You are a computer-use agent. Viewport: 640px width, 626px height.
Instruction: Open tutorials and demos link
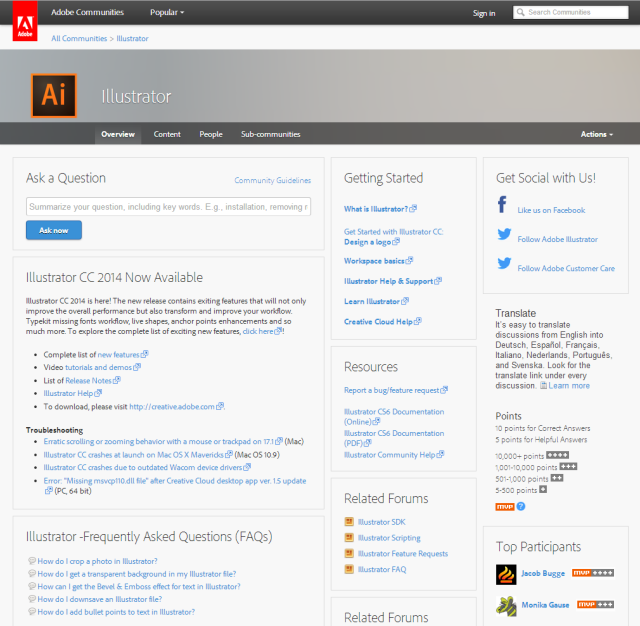[x=103, y=367]
